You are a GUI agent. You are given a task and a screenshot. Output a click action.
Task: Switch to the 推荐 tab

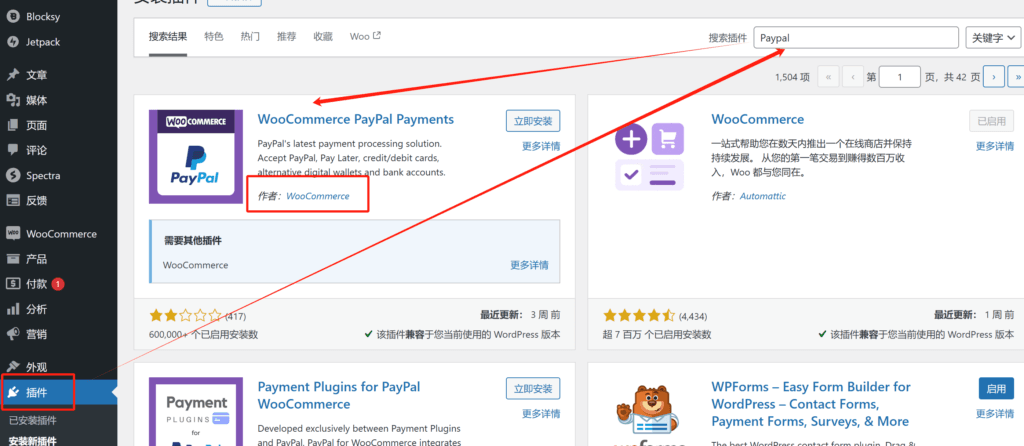[x=286, y=37]
